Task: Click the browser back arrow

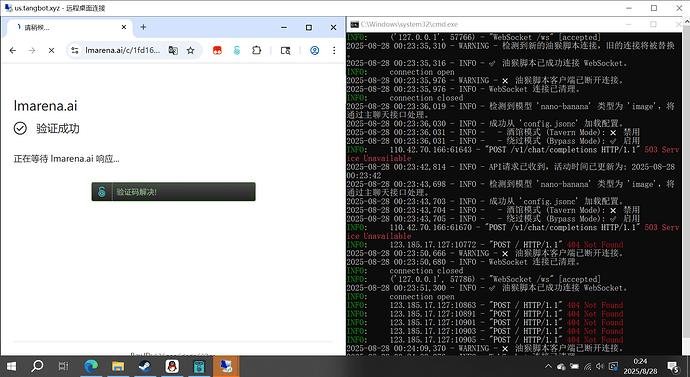Action: tap(13, 51)
